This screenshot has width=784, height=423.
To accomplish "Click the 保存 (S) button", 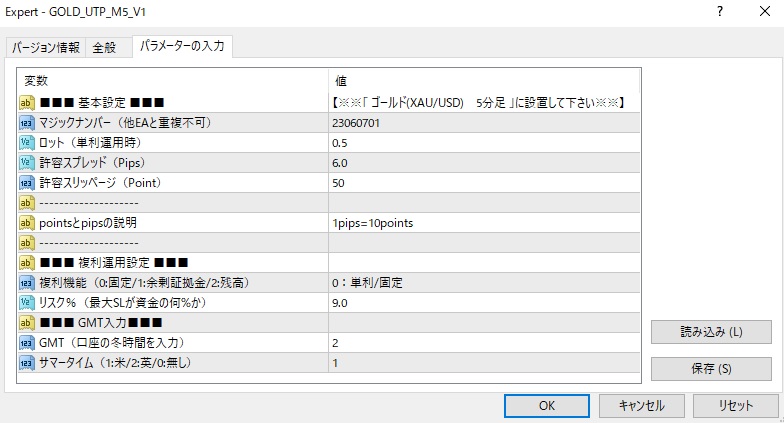I will coord(711,368).
